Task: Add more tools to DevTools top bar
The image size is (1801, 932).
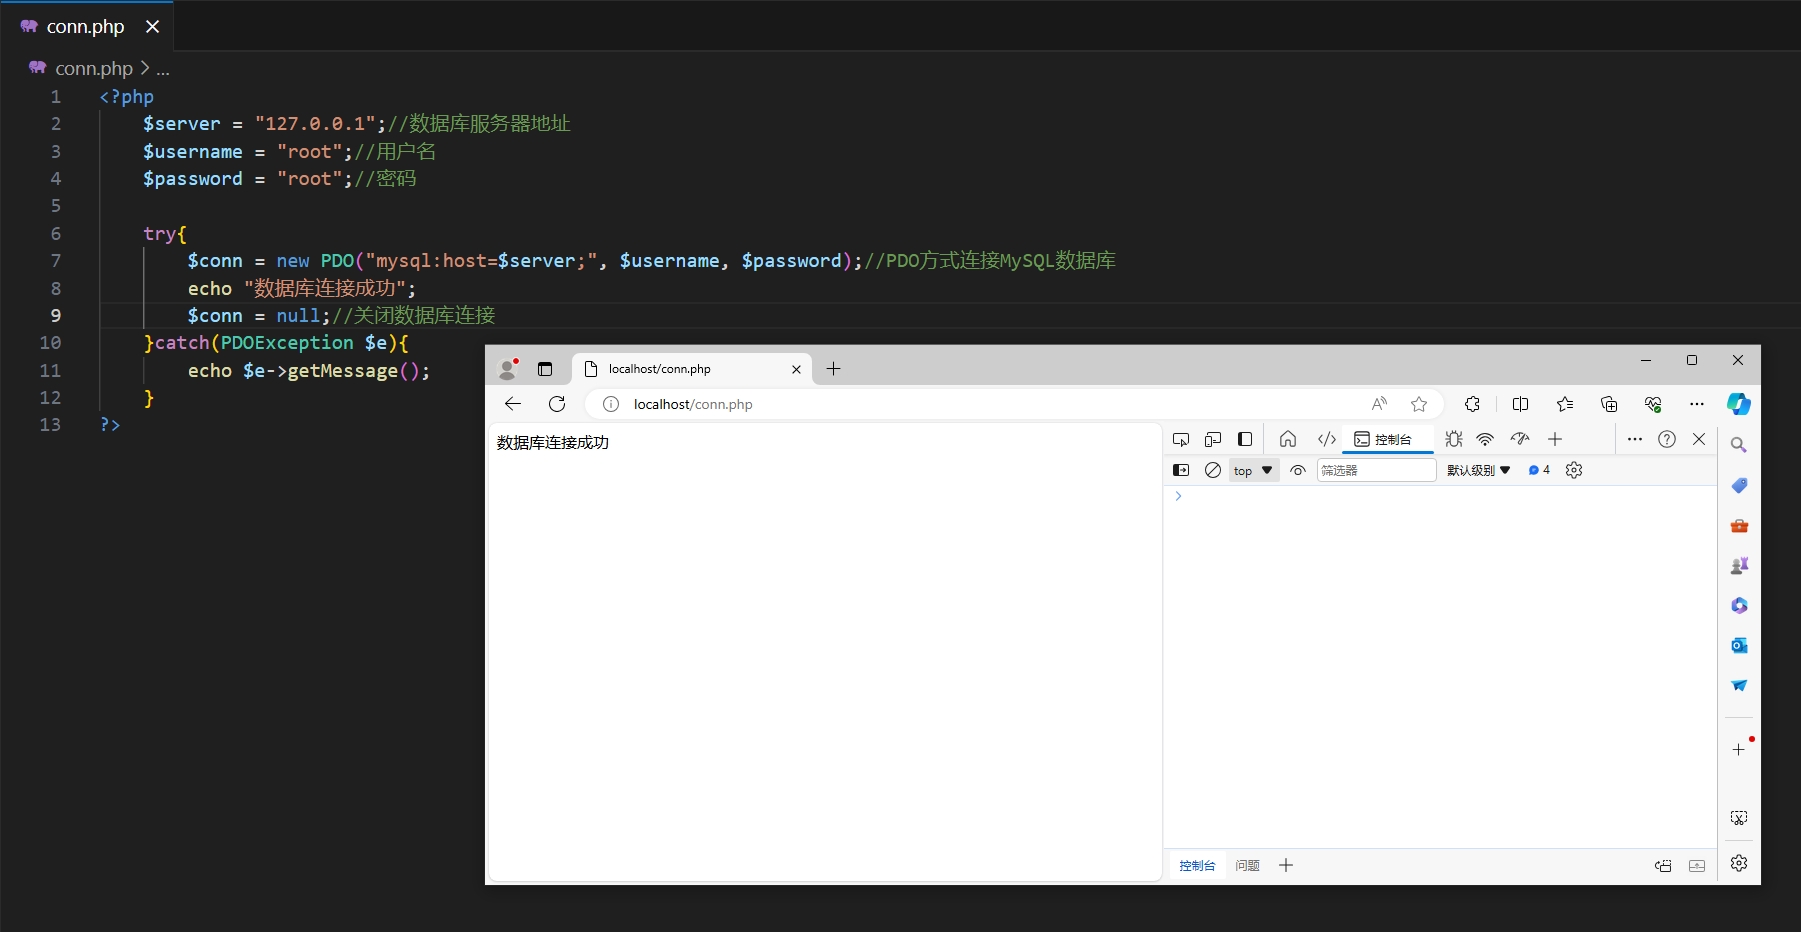Action: (1555, 439)
